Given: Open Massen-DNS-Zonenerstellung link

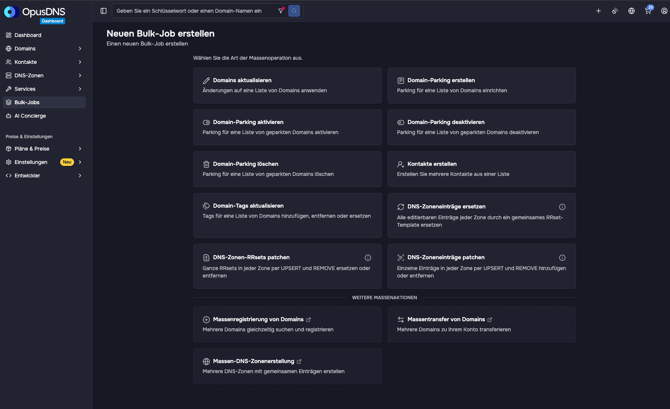Looking at the screenshot, I should tap(287, 366).
